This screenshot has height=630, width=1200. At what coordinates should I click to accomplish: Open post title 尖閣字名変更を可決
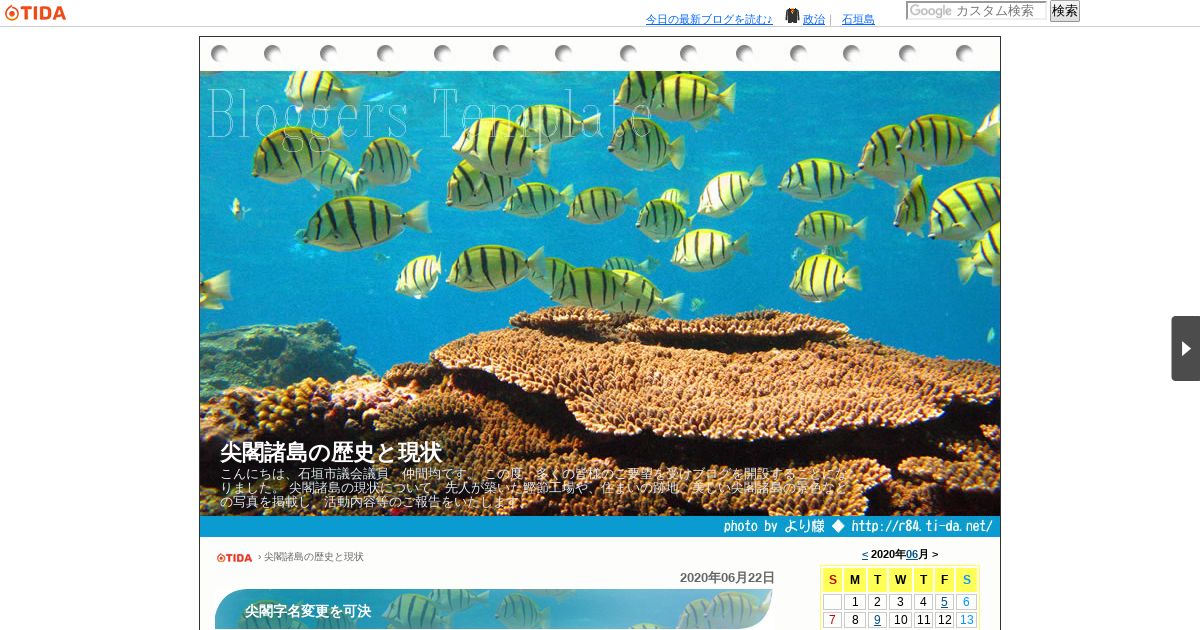[308, 611]
